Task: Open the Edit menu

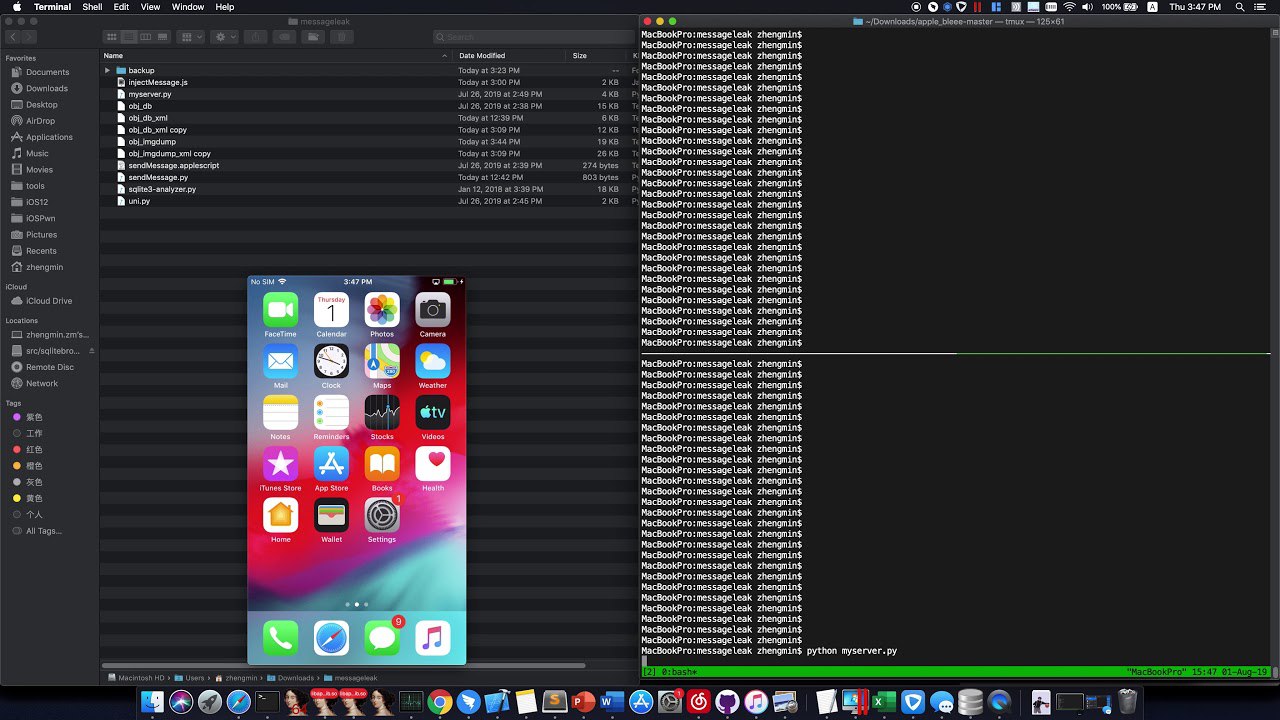Action: point(121,7)
